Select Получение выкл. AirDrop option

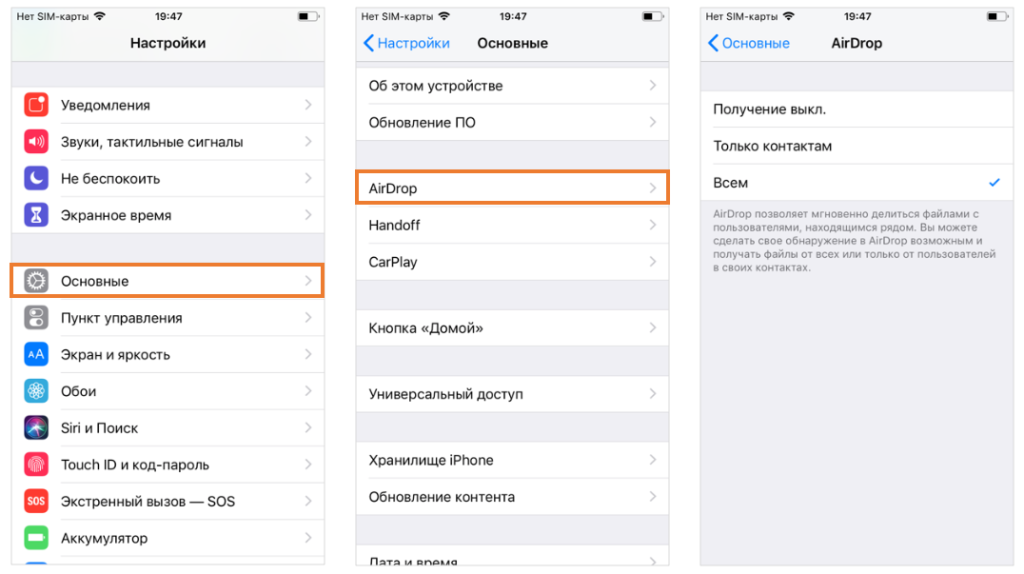point(856,109)
